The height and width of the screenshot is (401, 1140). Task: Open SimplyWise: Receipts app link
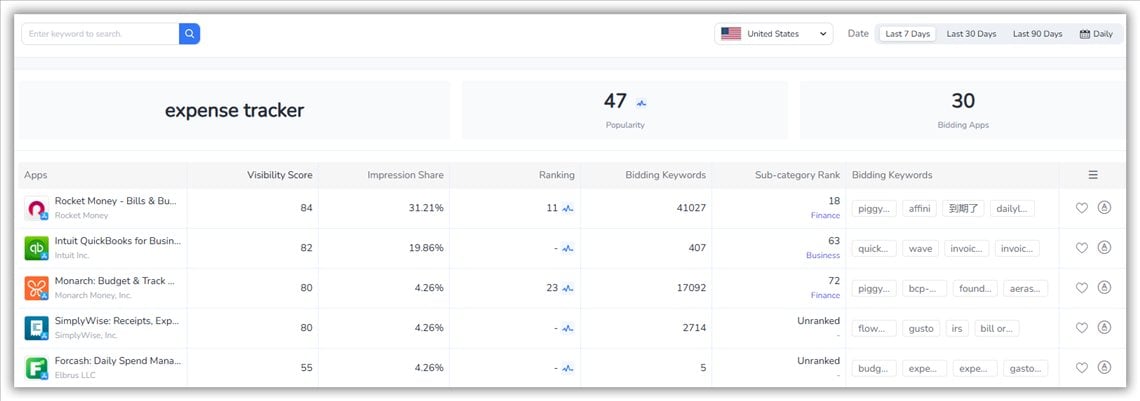click(117, 321)
